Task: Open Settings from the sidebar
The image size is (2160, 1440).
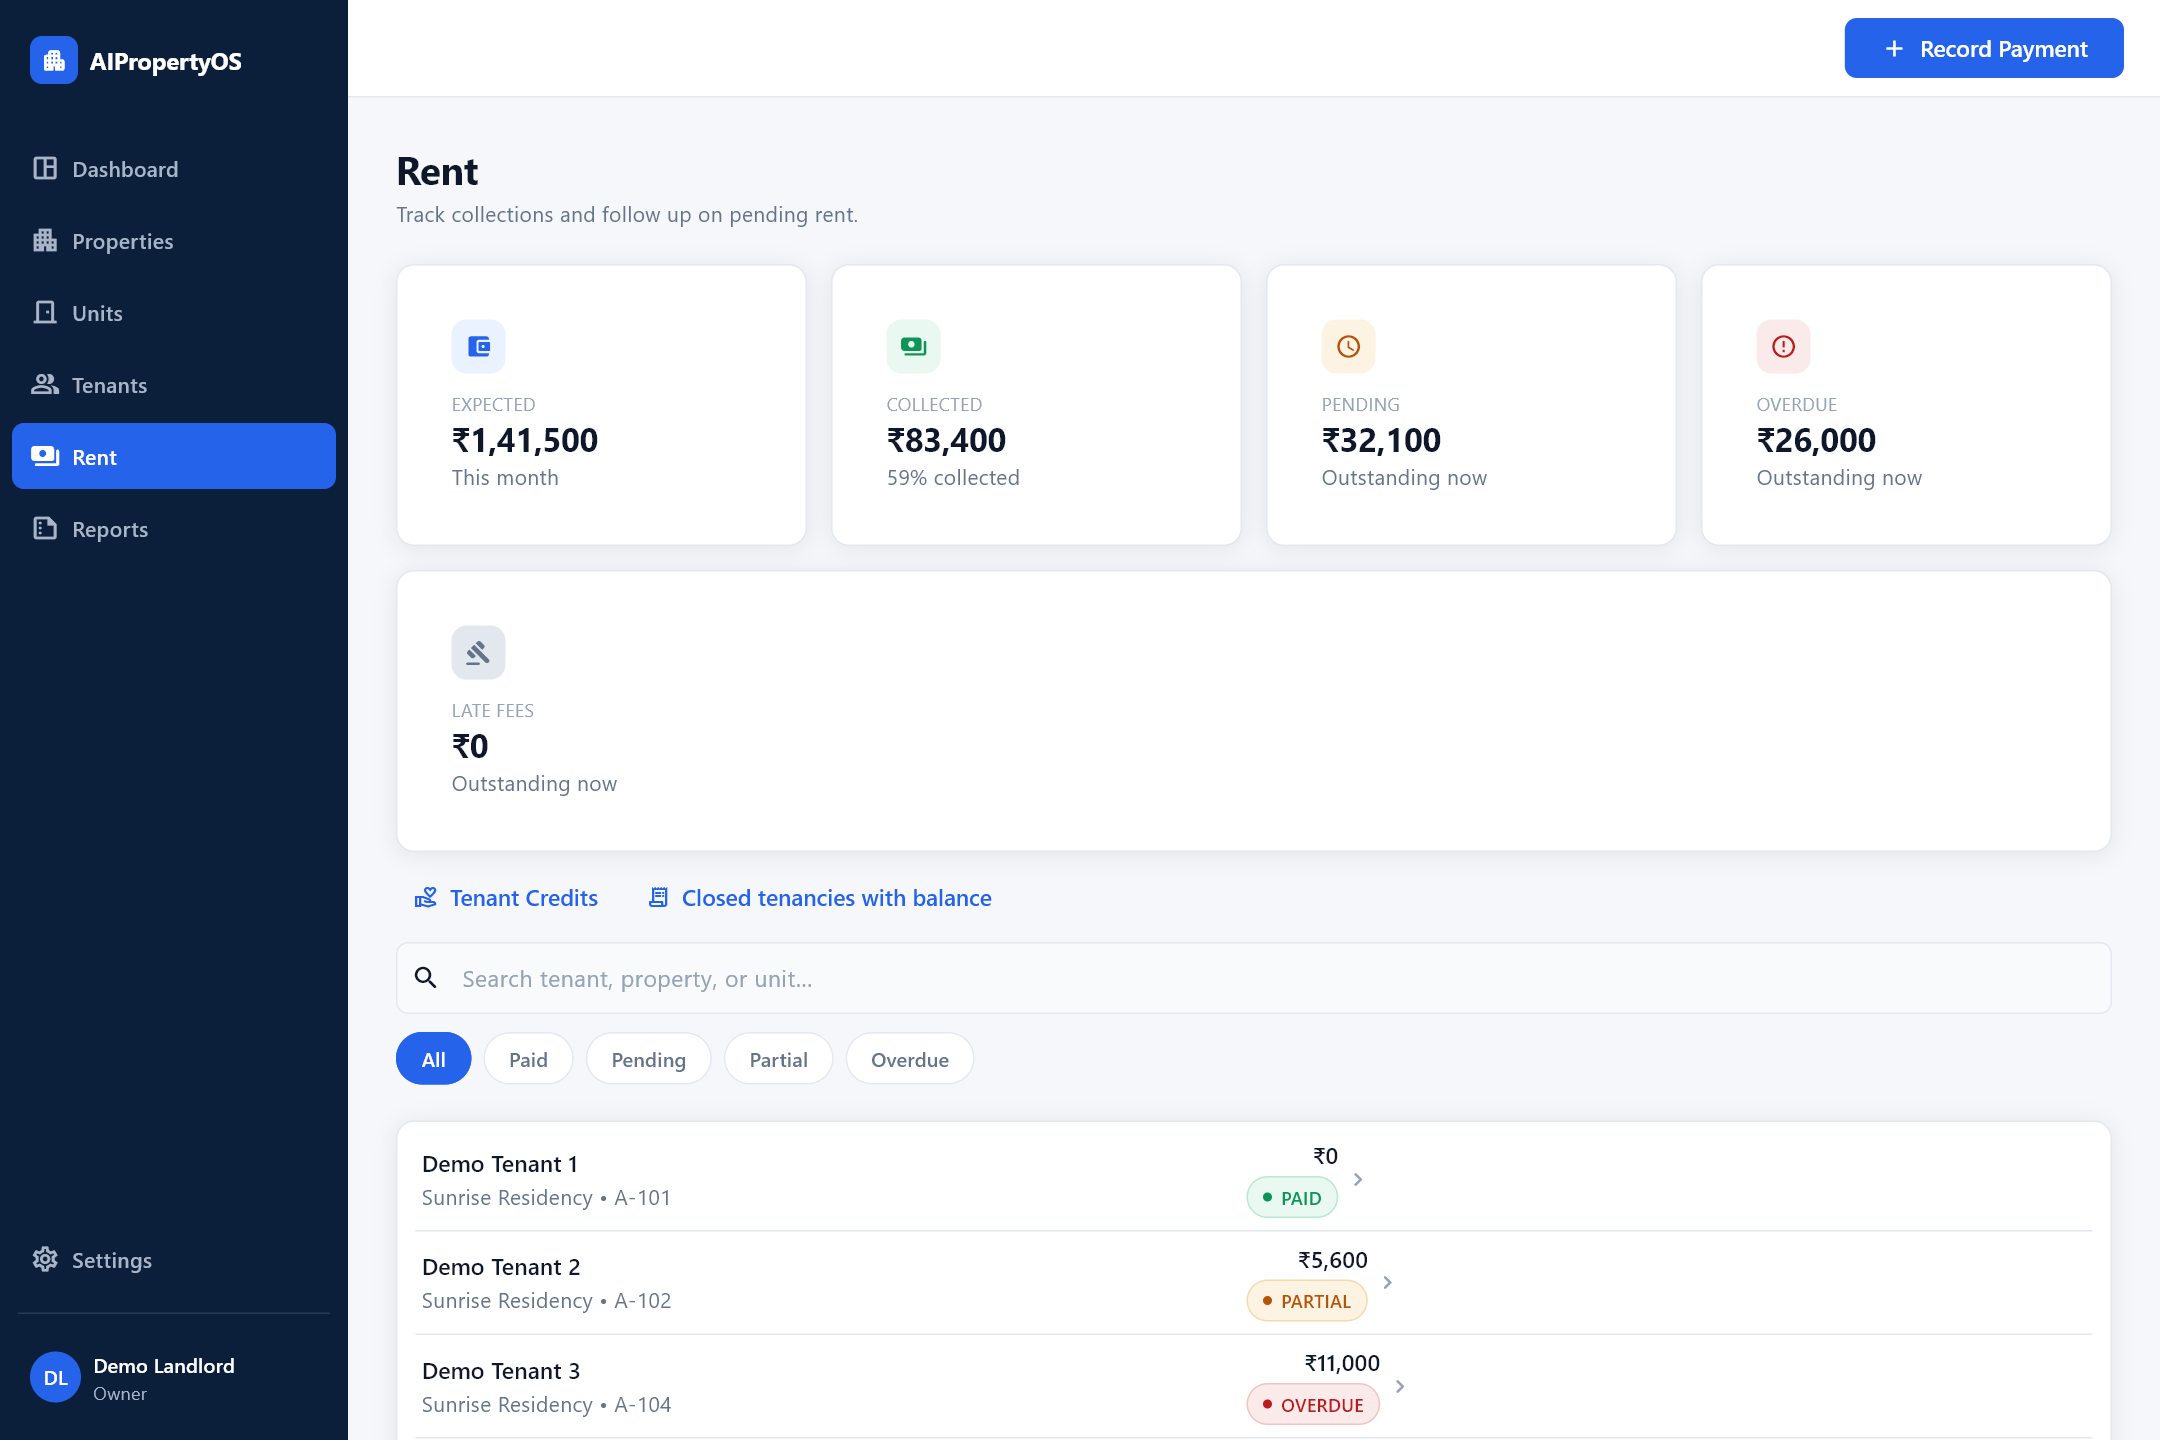Action: click(174, 1260)
